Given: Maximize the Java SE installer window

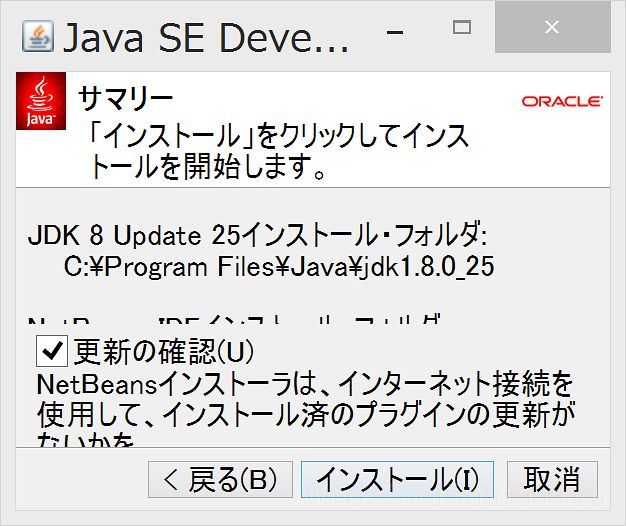Looking at the screenshot, I should (462, 27).
